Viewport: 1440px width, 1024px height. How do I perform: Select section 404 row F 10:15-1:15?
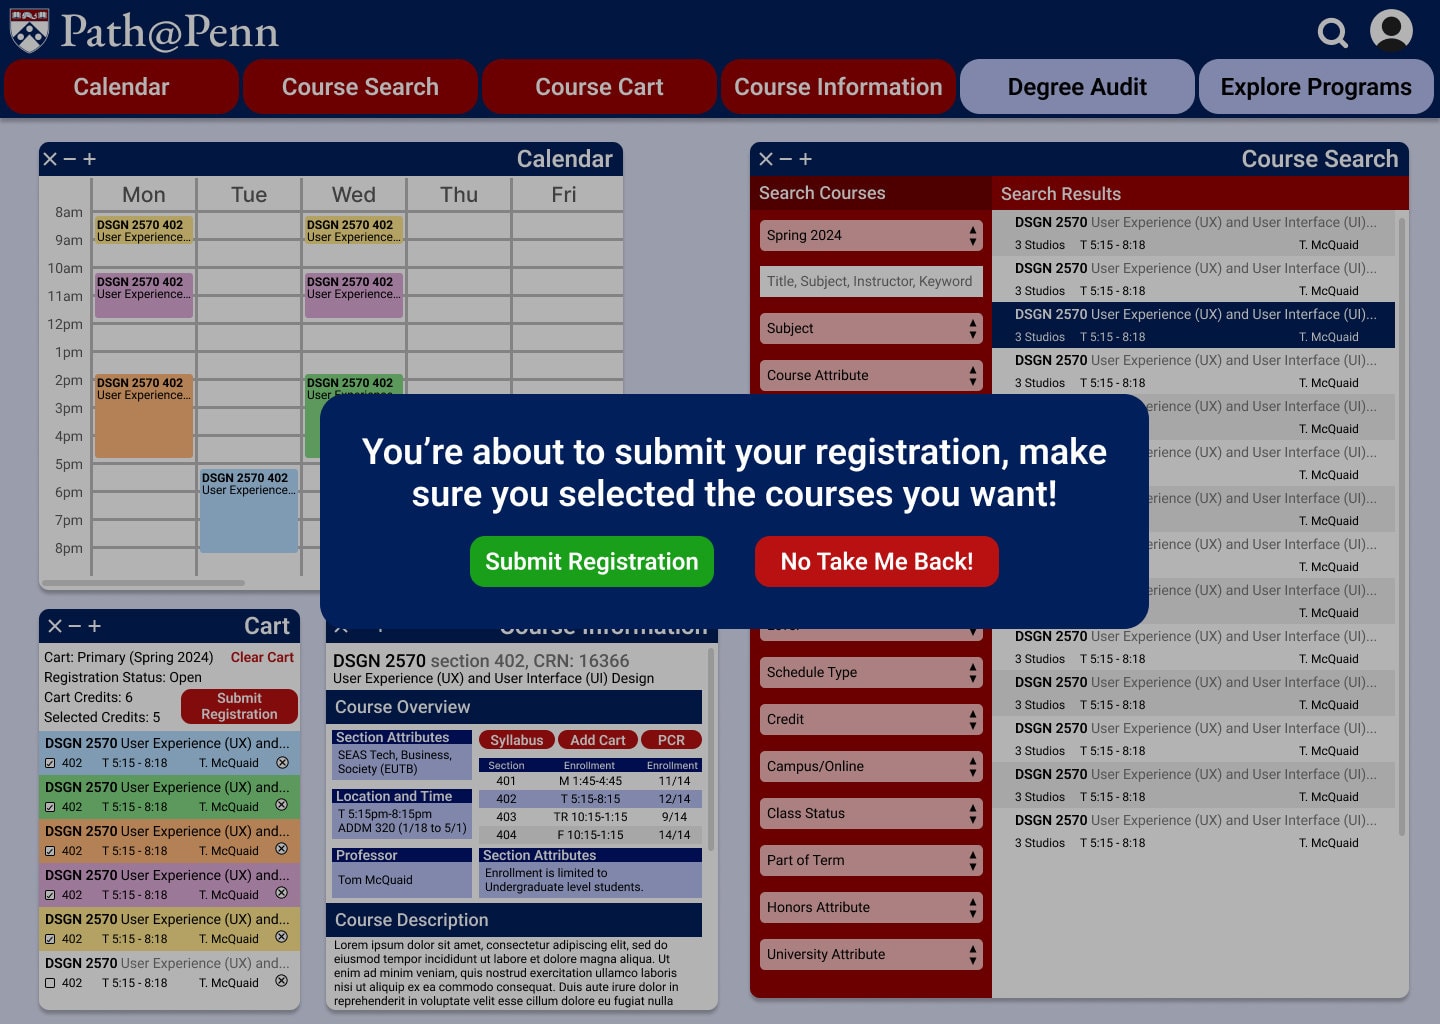[x=590, y=835]
